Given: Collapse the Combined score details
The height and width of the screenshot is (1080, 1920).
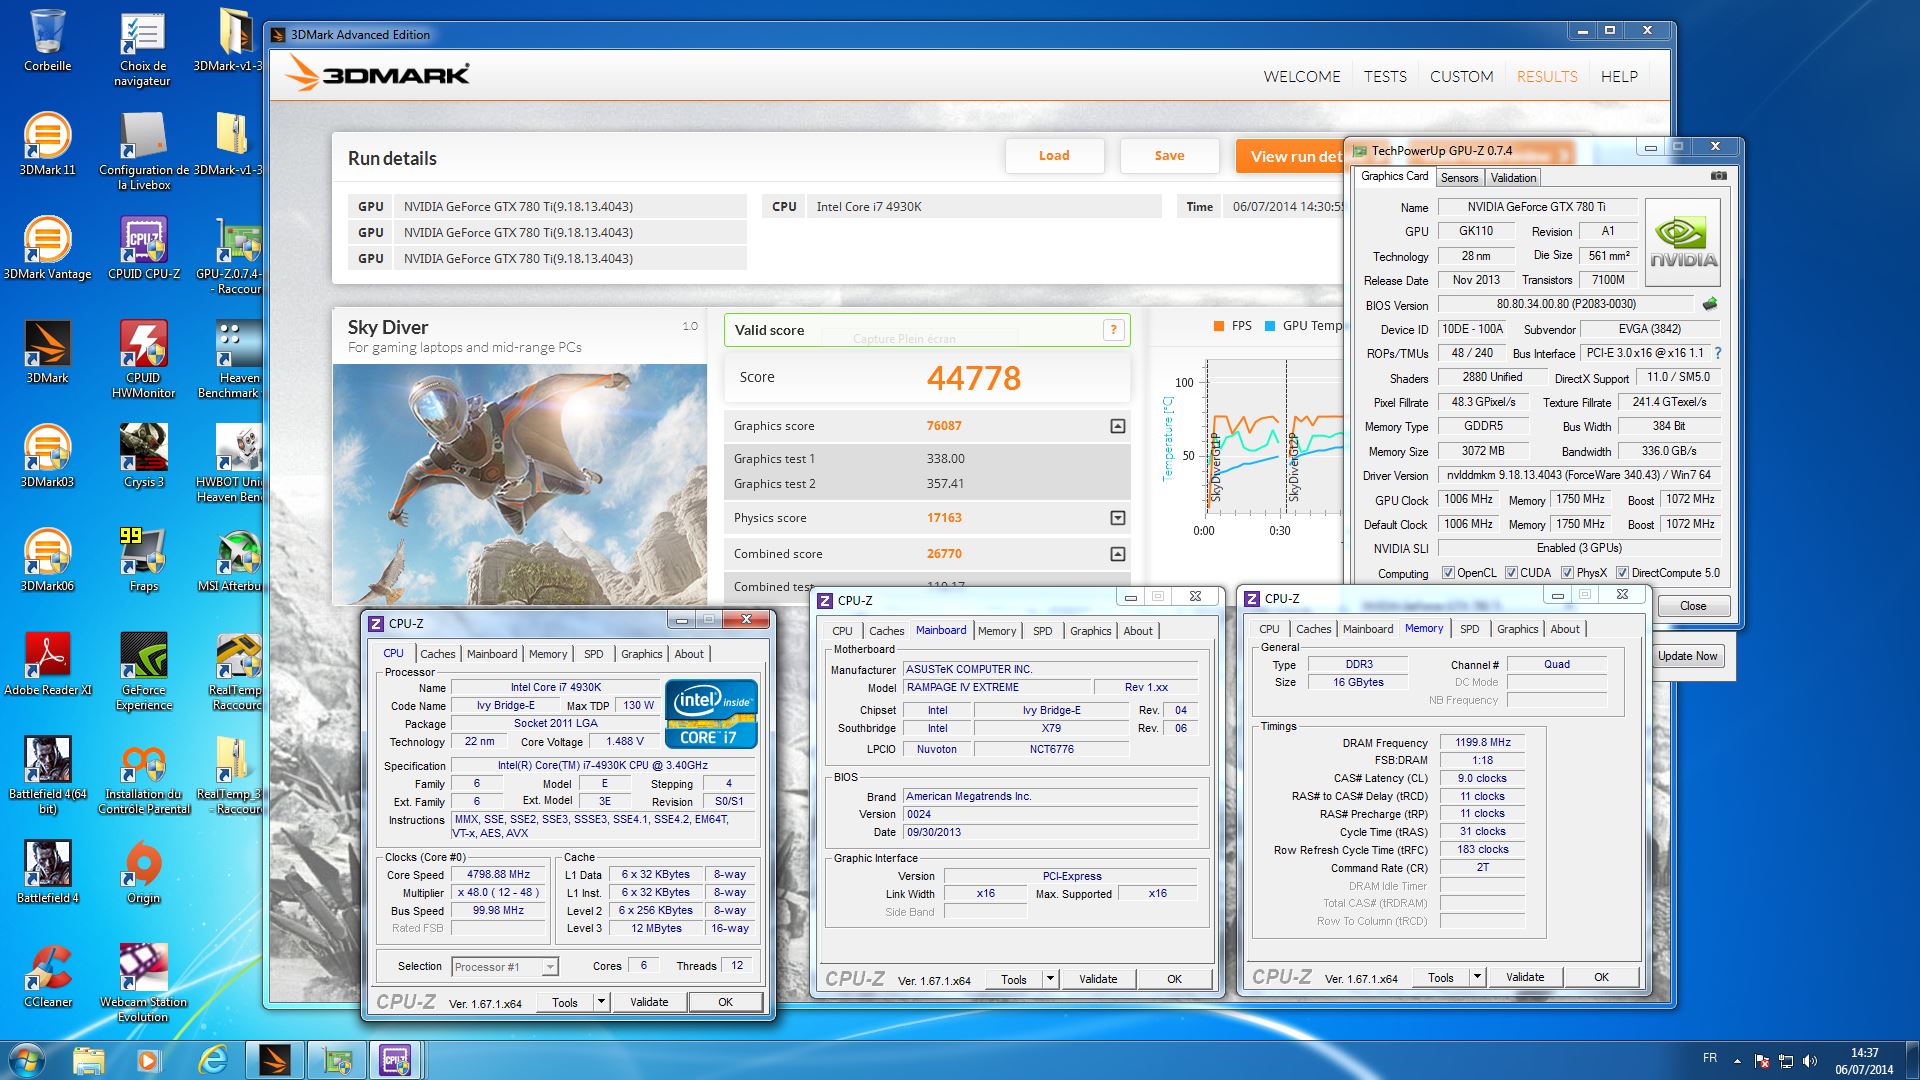Looking at the screenshot, I should point(1118,554).
